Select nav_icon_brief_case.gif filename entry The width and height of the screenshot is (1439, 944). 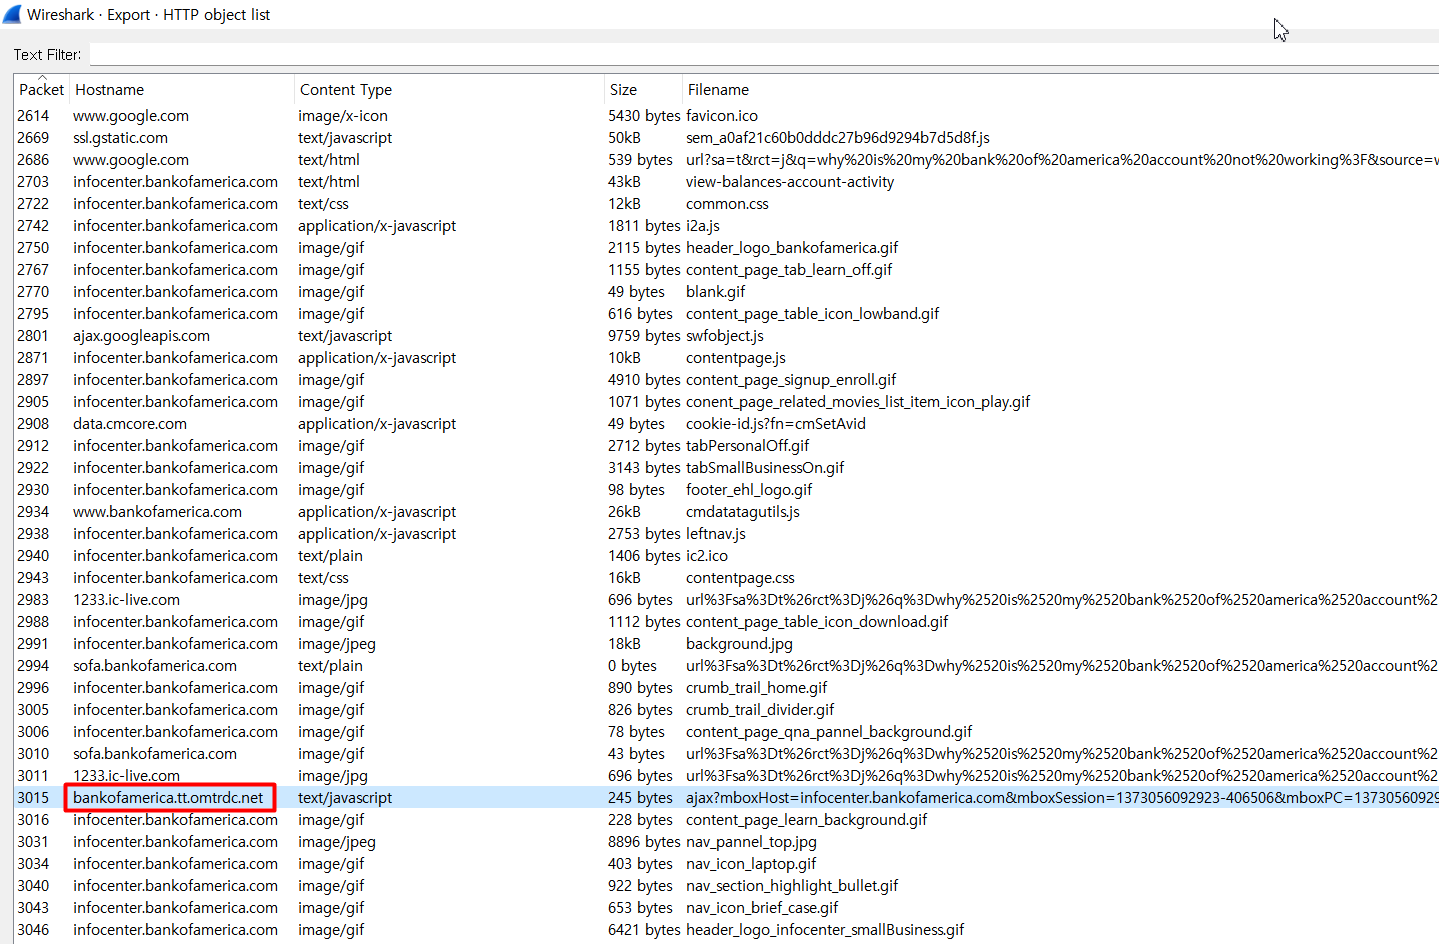click(762, 908)
